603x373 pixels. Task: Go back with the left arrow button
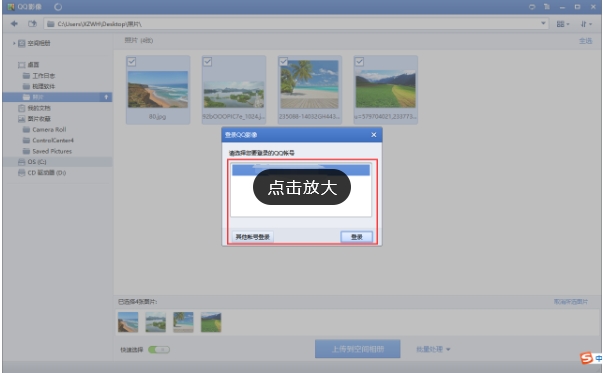click(x=14, y=24)
